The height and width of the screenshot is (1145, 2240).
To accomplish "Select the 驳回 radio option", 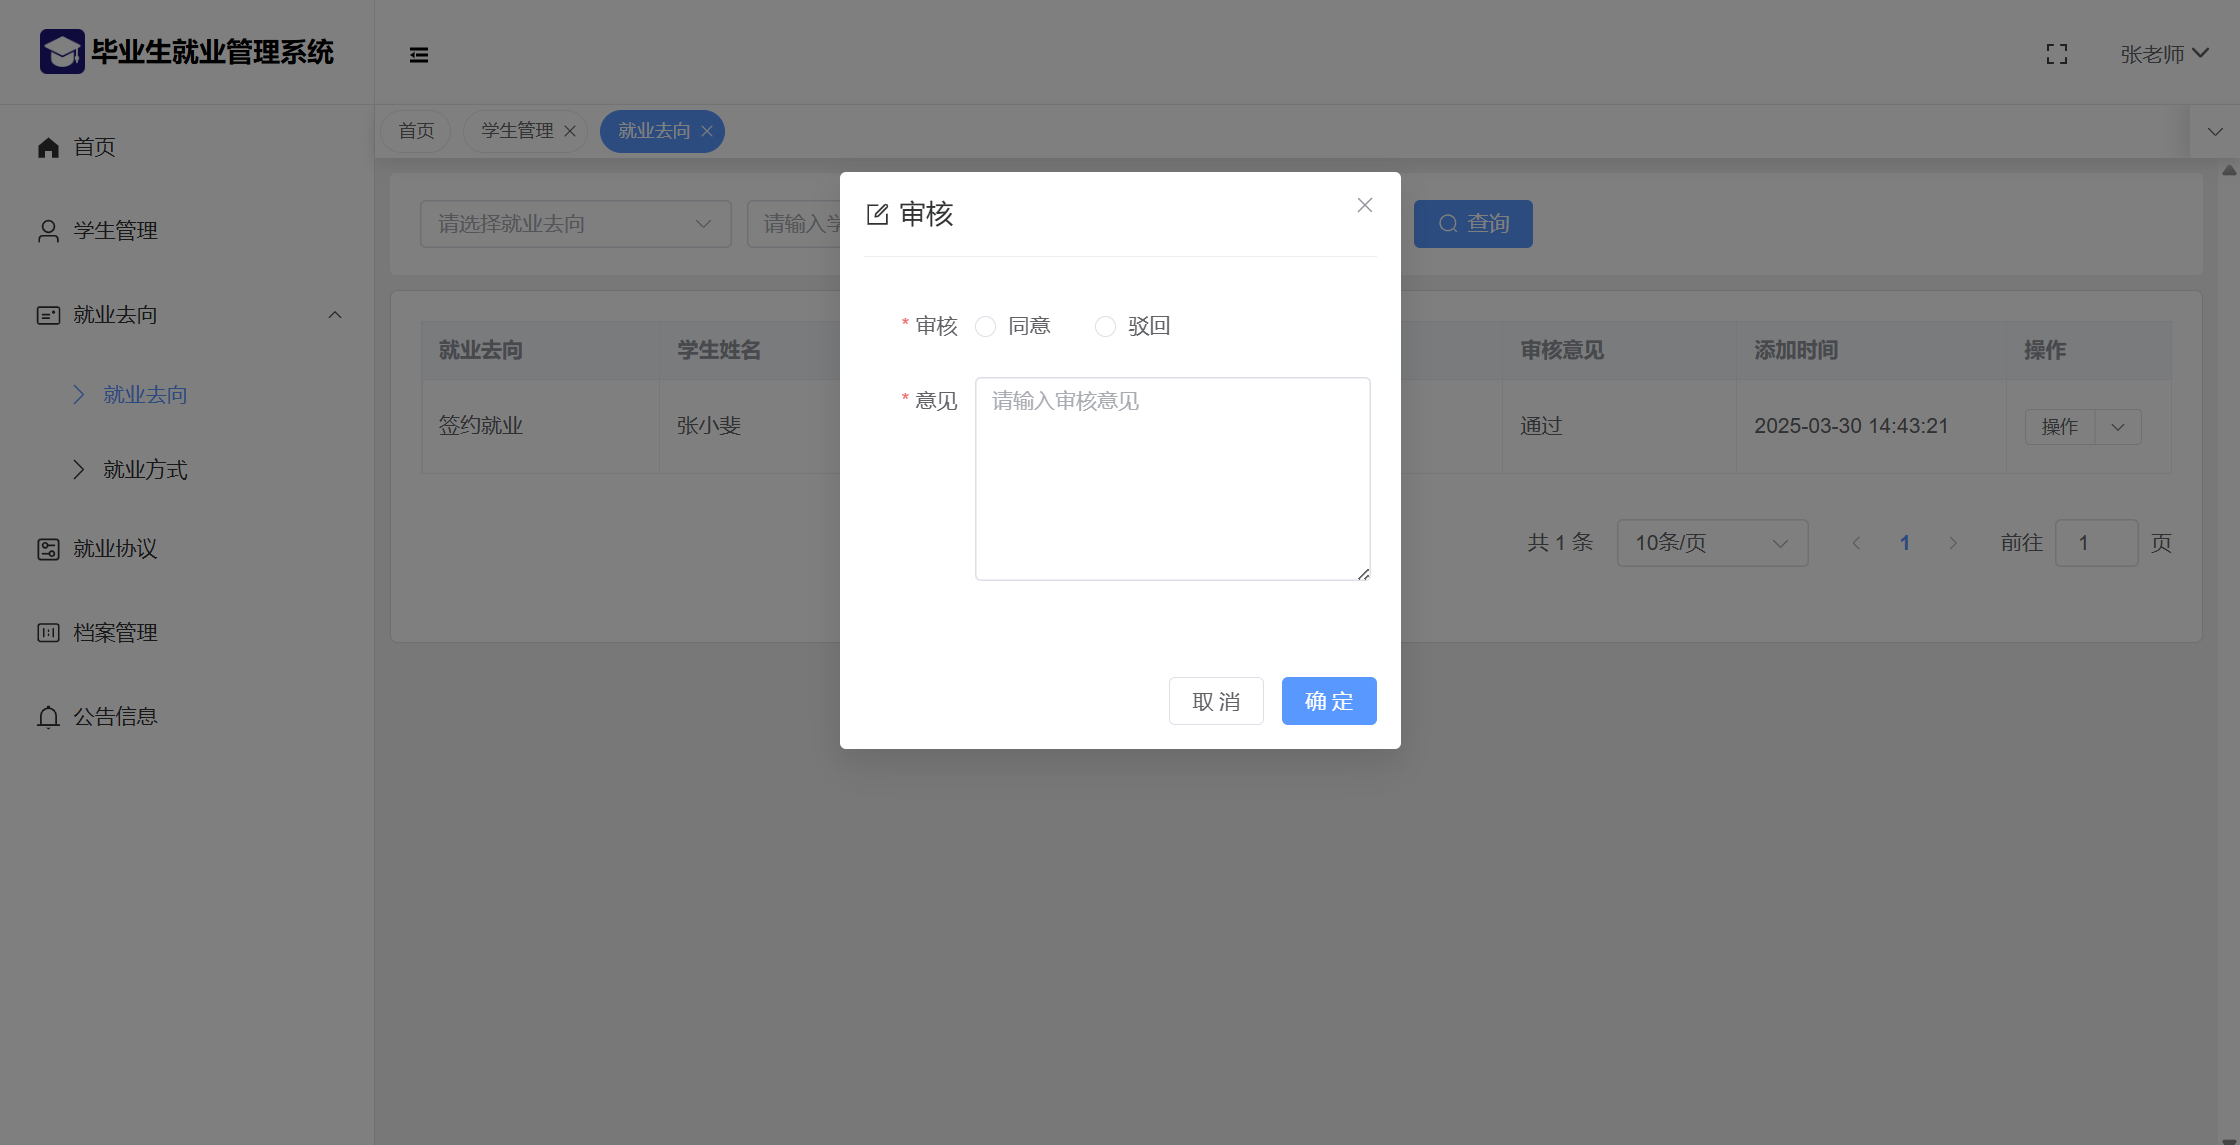I will pos(1105,327).
